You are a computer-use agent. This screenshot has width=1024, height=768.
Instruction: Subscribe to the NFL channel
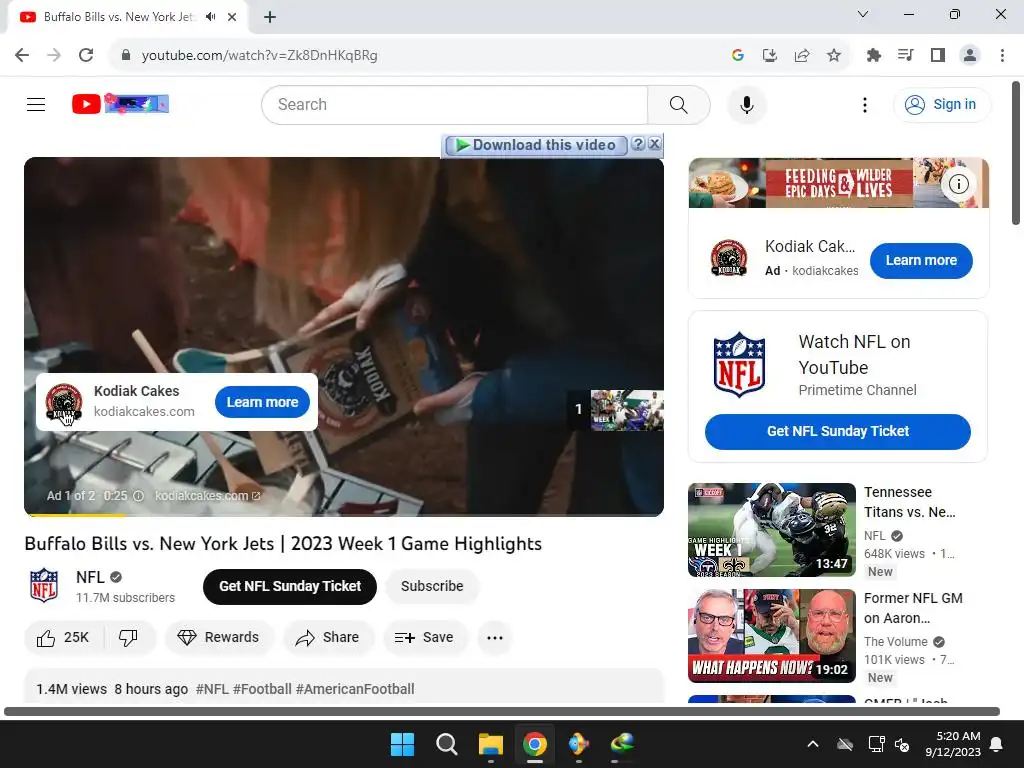tap(432, 586)
